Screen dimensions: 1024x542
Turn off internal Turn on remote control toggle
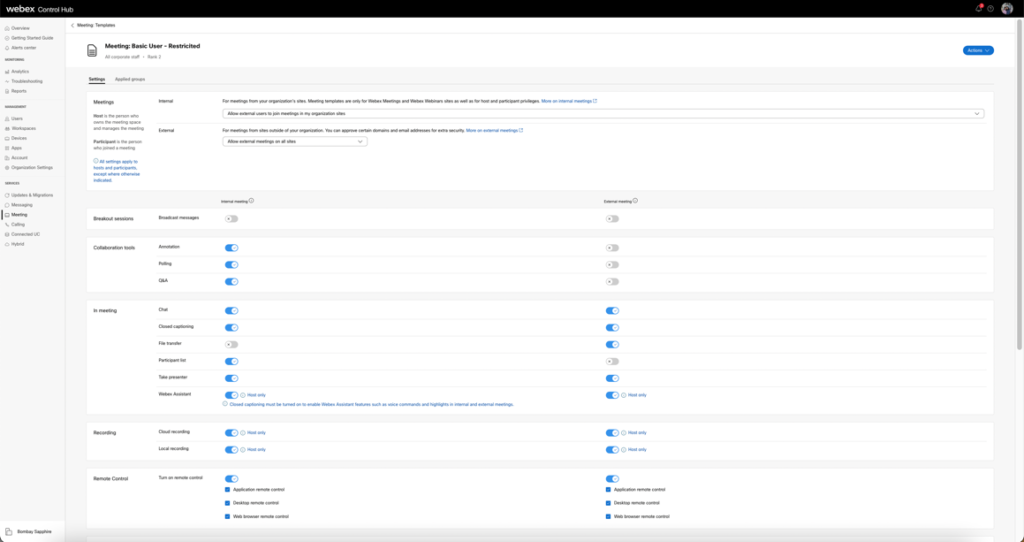tap(231, 479)
